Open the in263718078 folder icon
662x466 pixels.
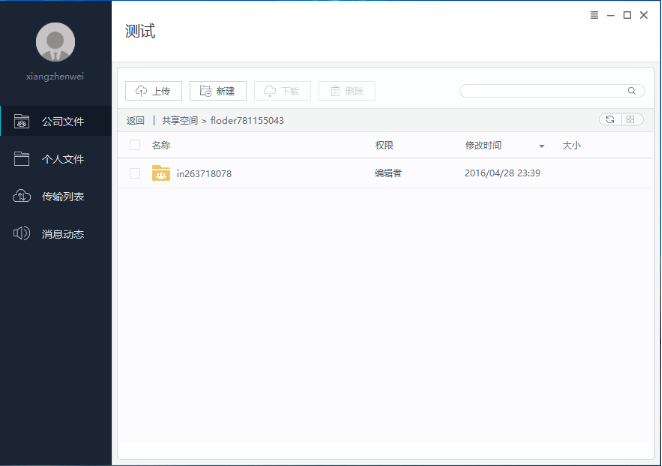point(161,174)
